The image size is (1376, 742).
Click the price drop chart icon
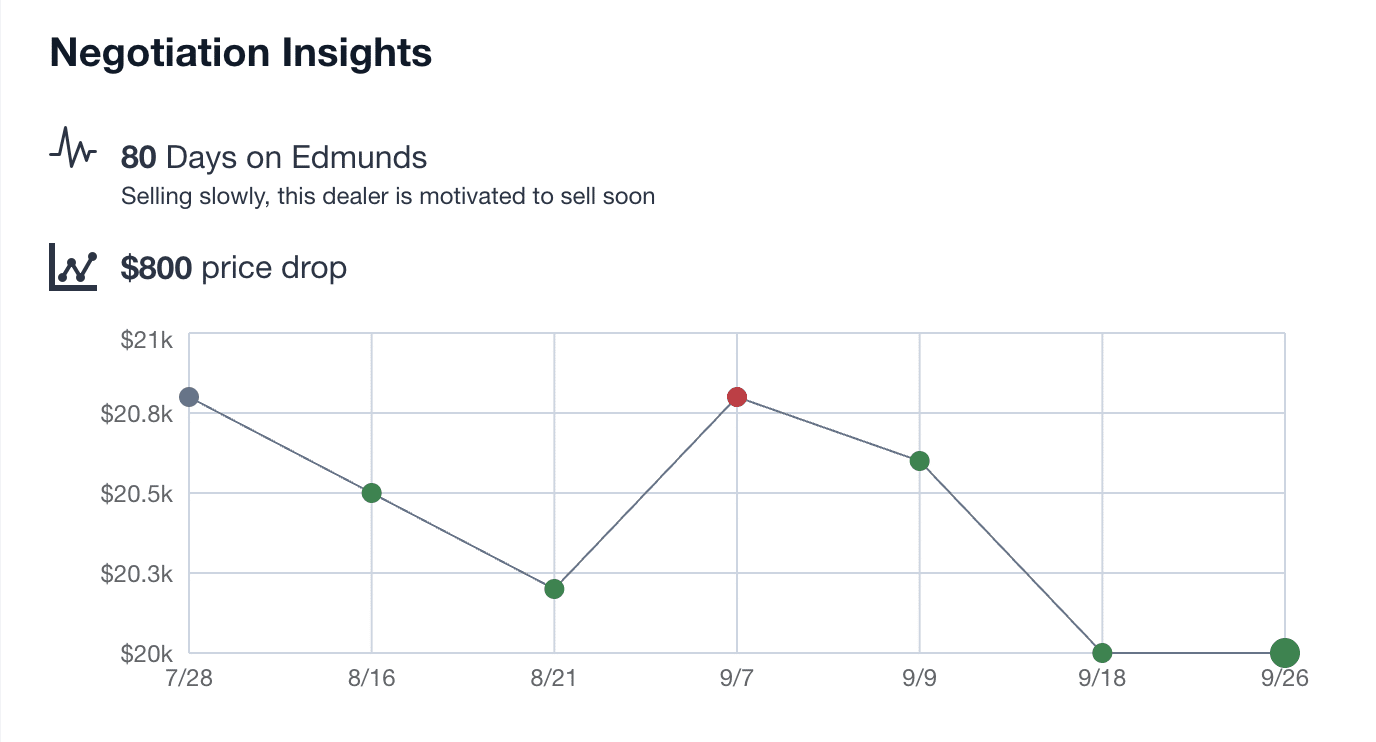[x=73, y=270]
